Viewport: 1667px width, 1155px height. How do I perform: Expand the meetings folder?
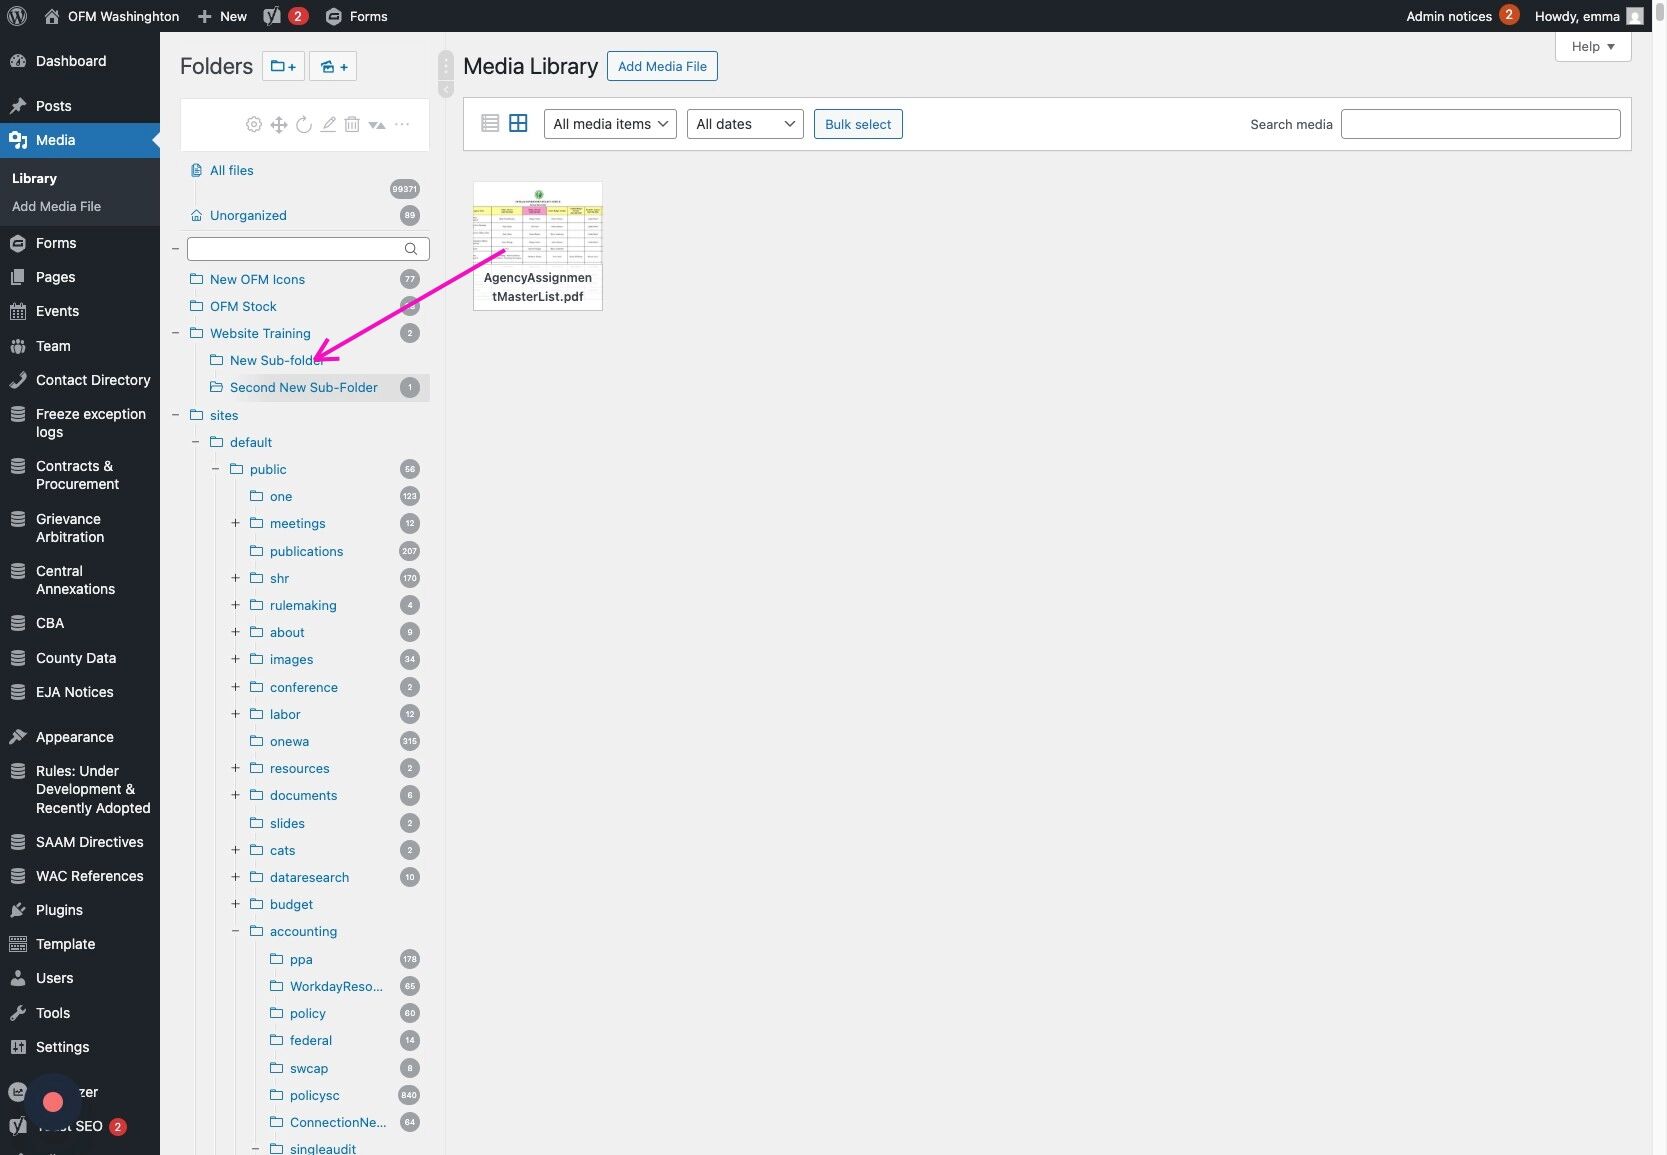click(236, 524)
